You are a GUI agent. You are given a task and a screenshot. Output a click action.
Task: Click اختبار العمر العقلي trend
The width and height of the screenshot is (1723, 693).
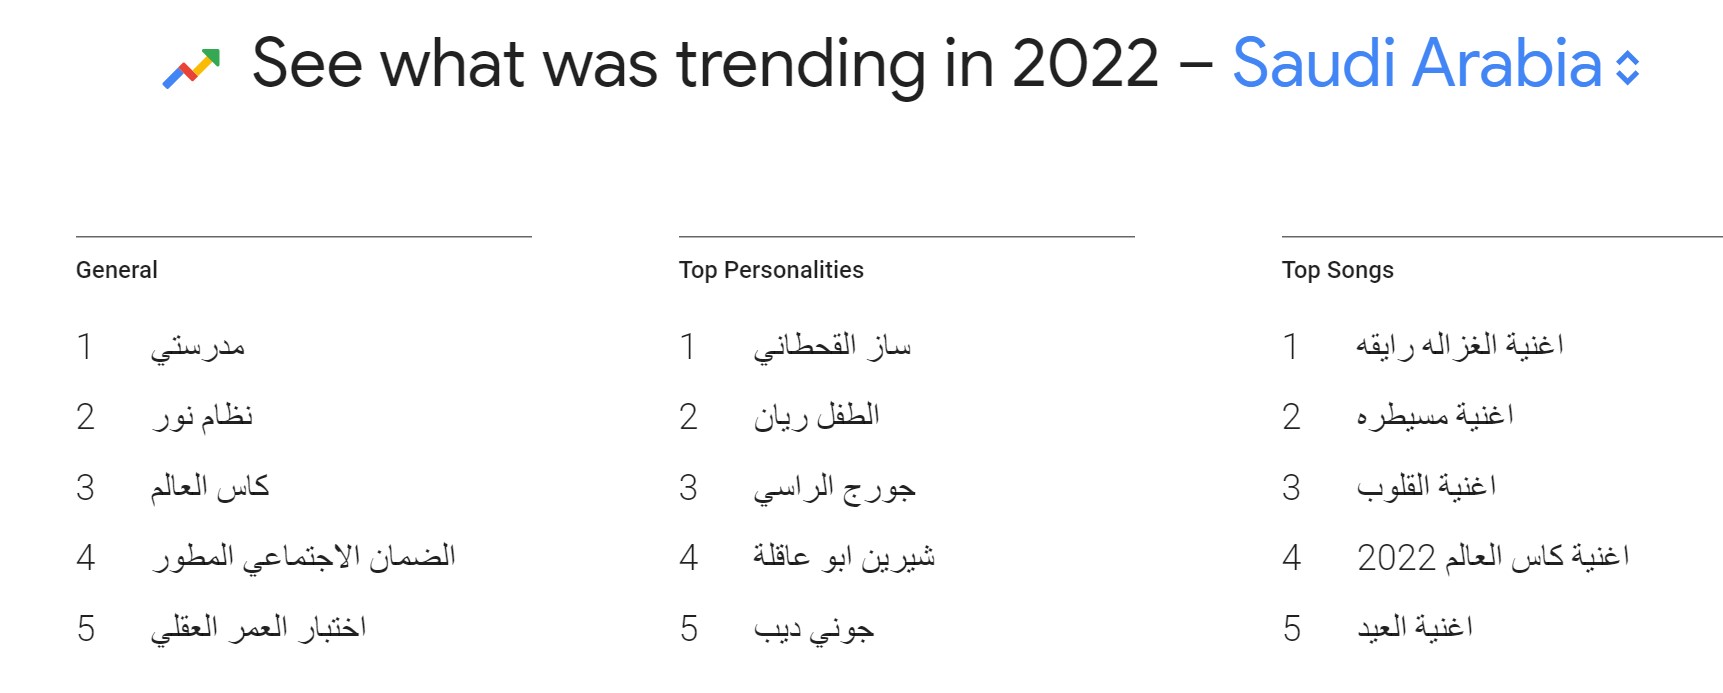(258, 628)
